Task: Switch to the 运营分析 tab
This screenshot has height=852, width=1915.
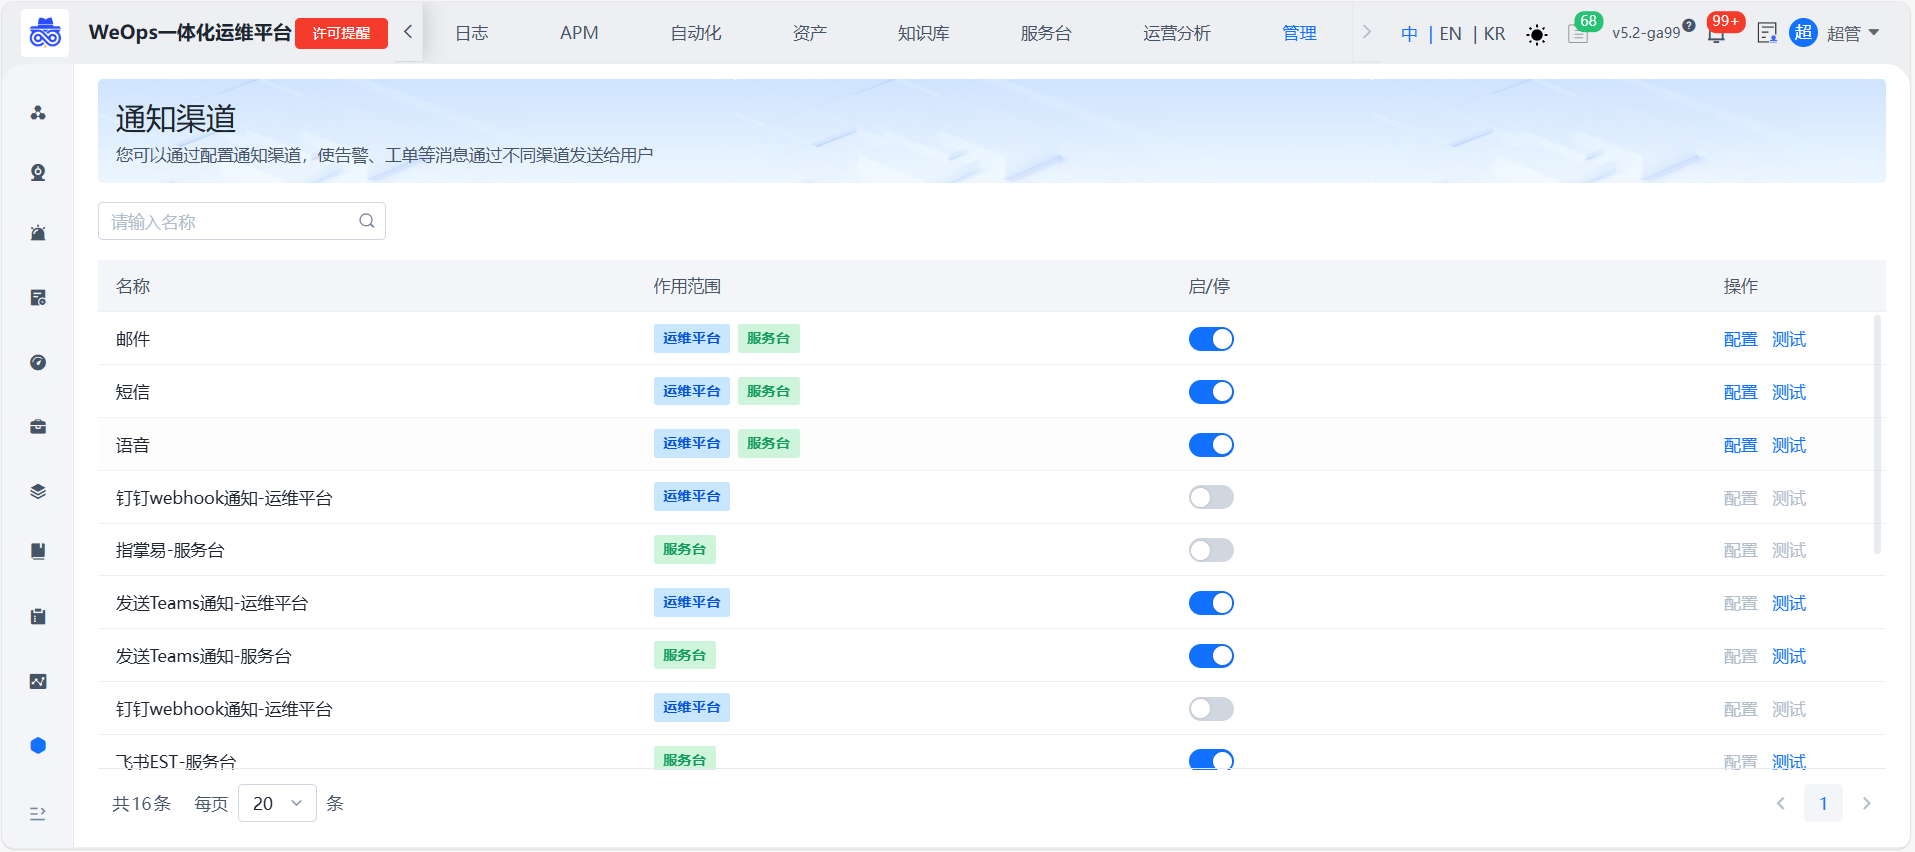Action: point(1176,33)
